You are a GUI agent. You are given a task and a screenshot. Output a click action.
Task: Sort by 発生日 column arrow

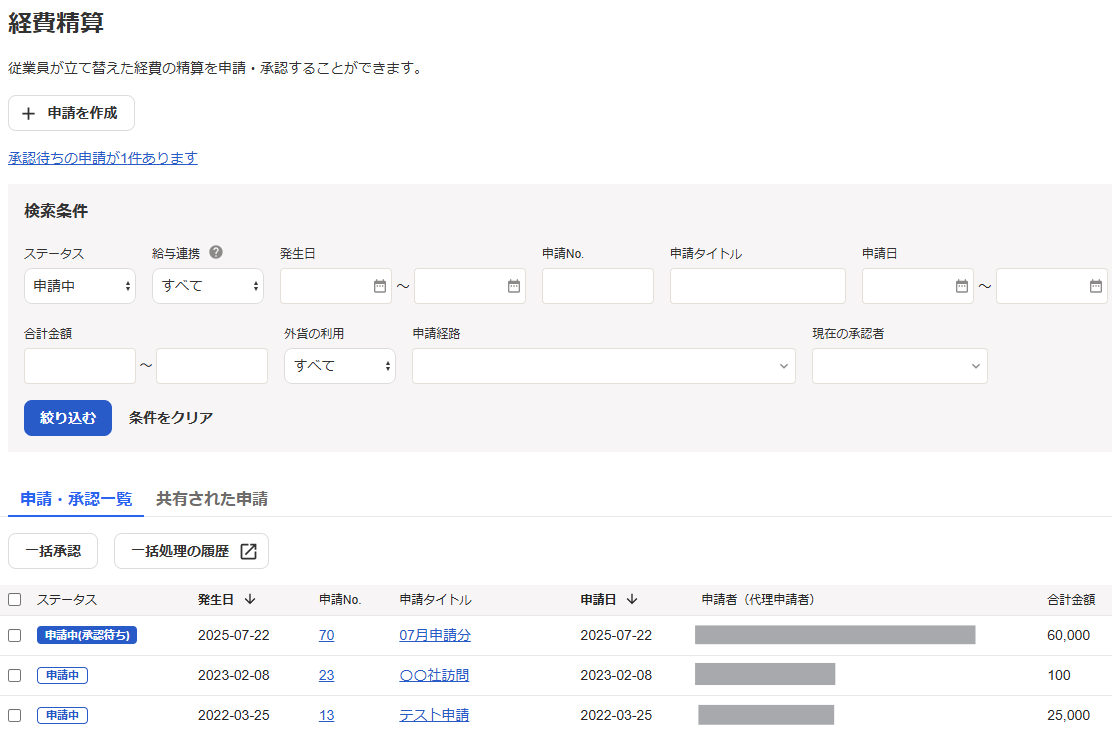pos(250,600)
